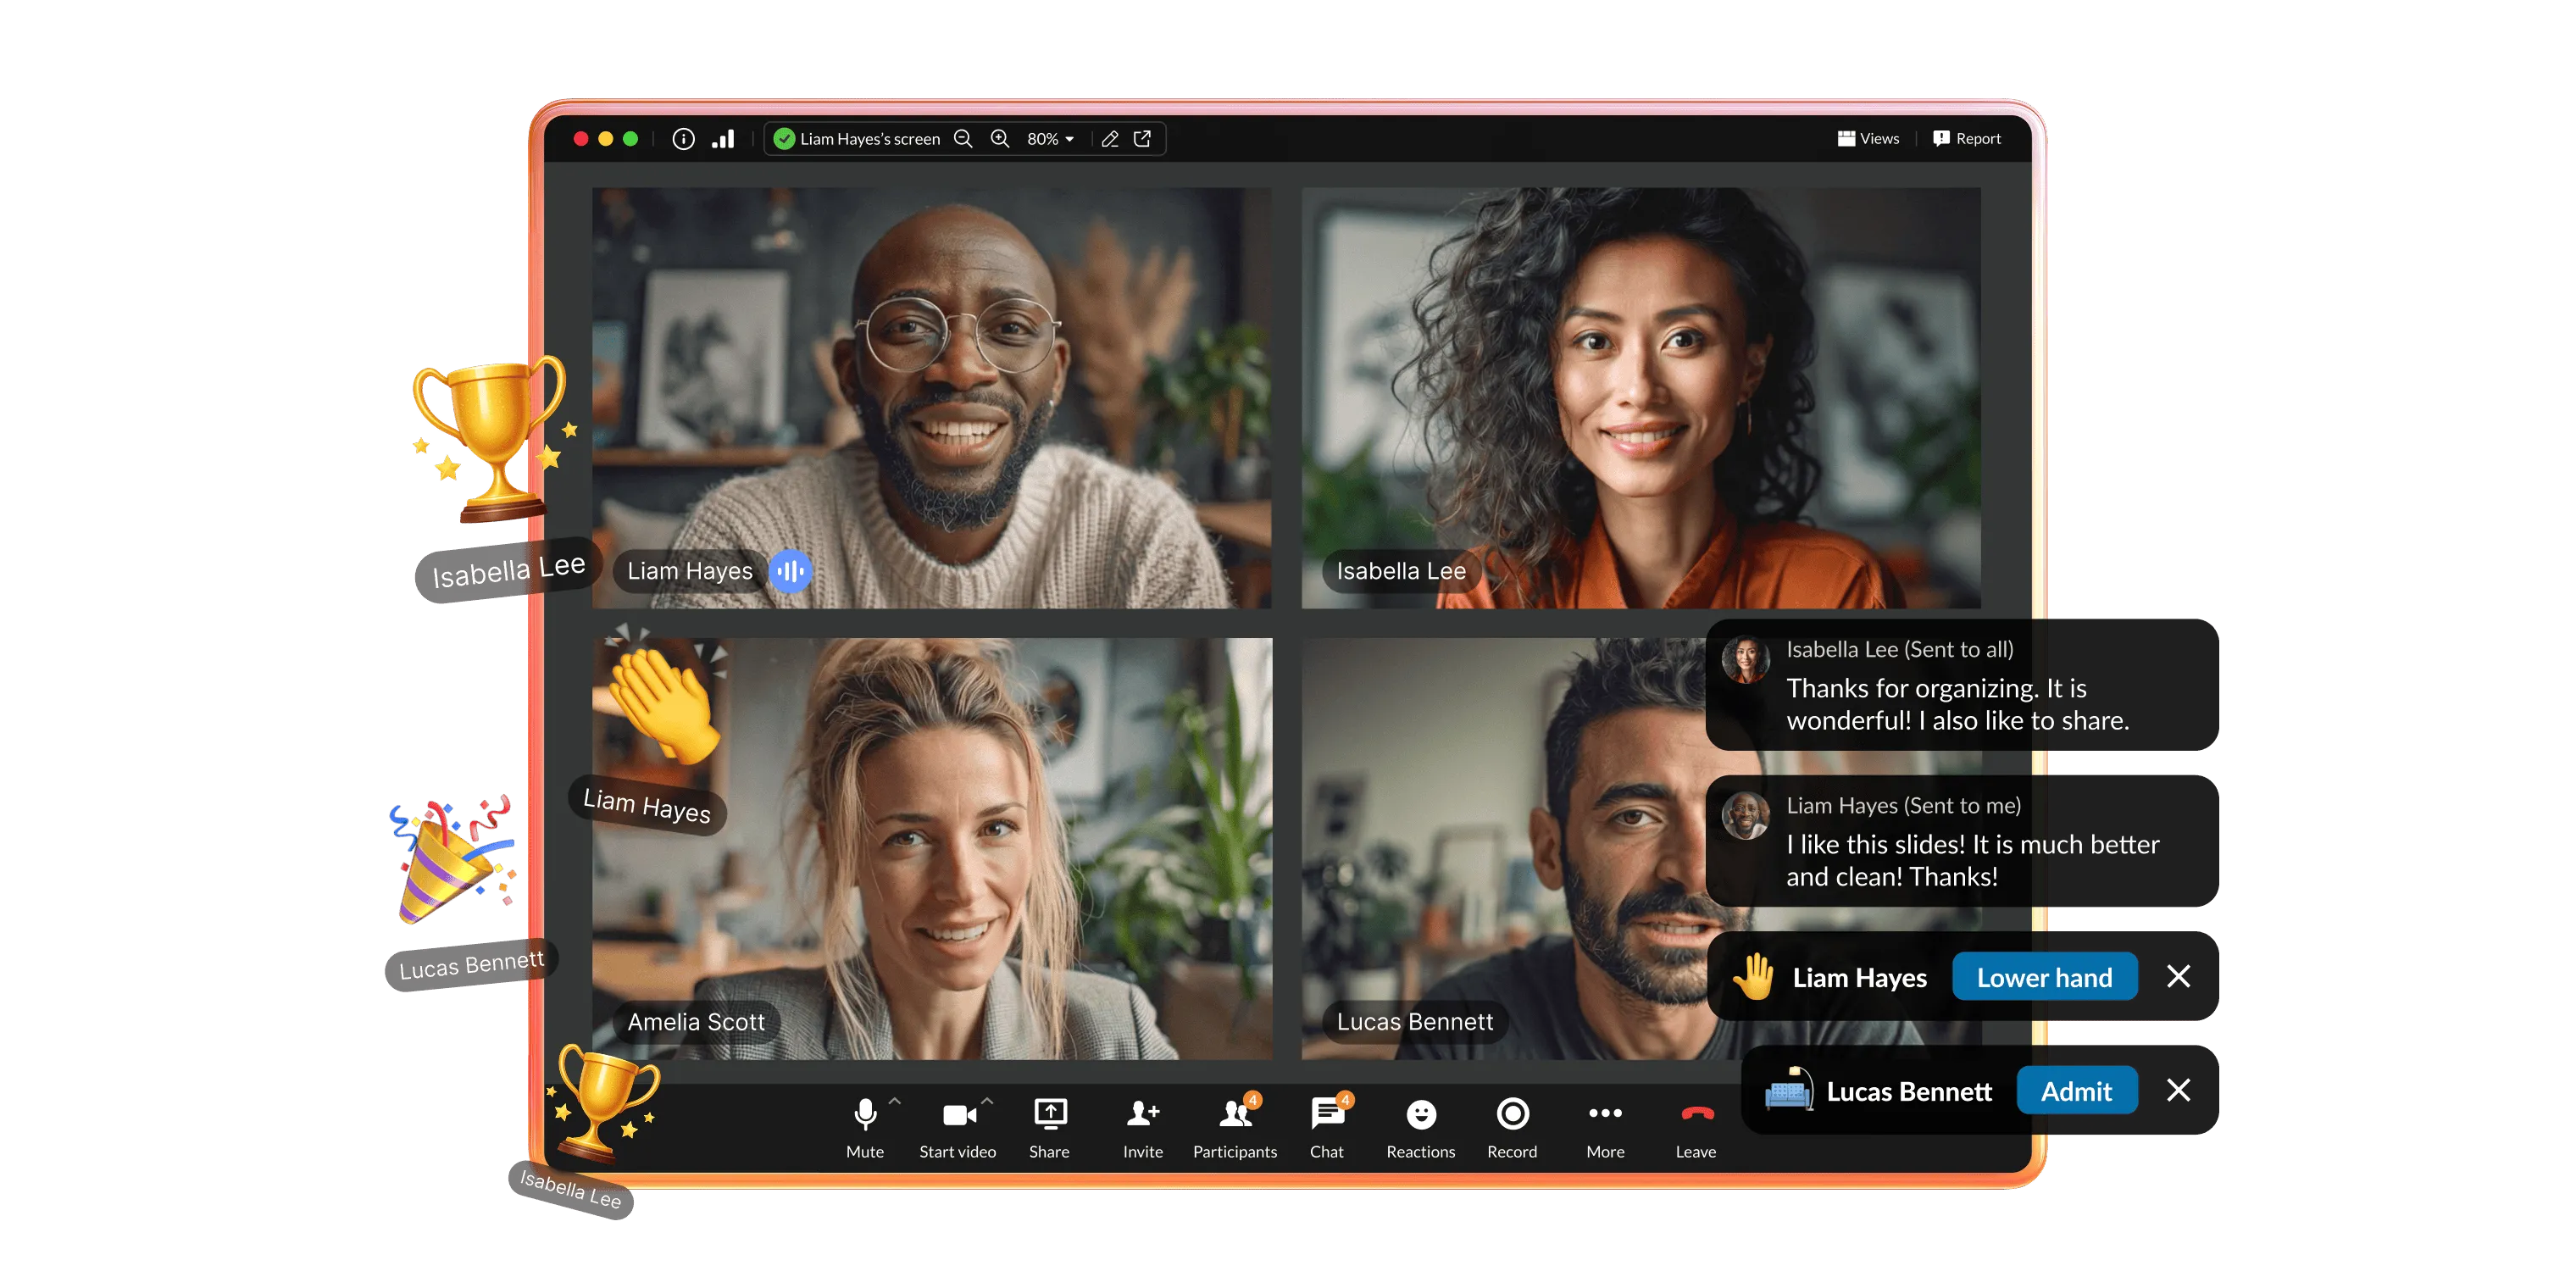This screenshot has height=1288, width=2576.
Task: Lower Liam Hayes's raised hand
Action: 2044,977
